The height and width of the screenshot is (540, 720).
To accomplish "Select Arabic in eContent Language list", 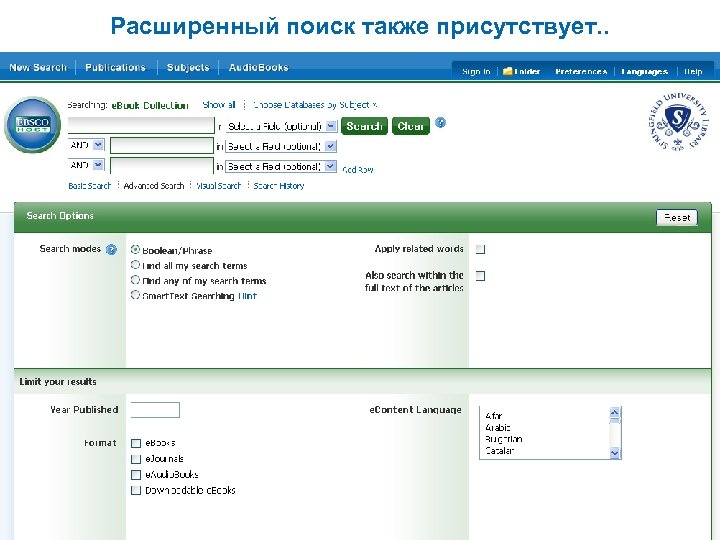I will (498, 428).
